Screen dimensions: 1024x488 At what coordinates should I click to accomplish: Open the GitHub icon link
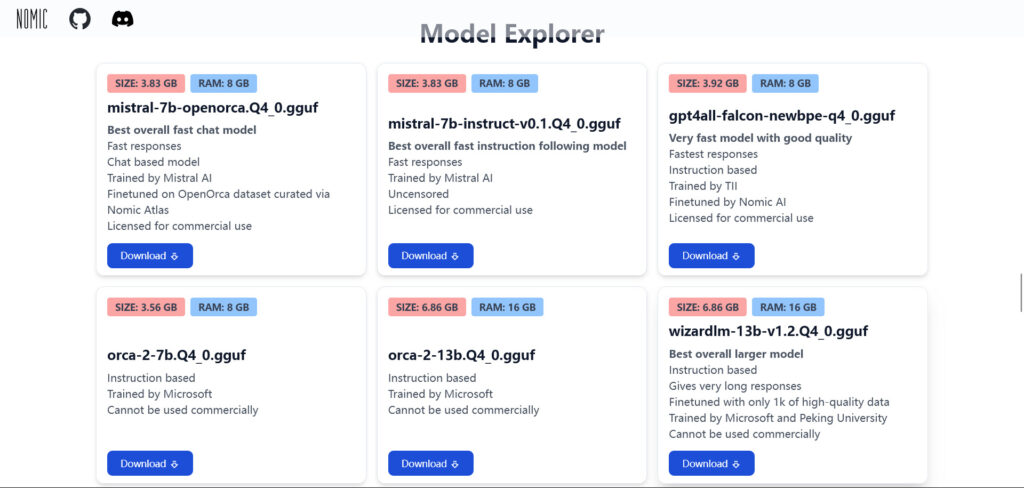tap(80, 19)
